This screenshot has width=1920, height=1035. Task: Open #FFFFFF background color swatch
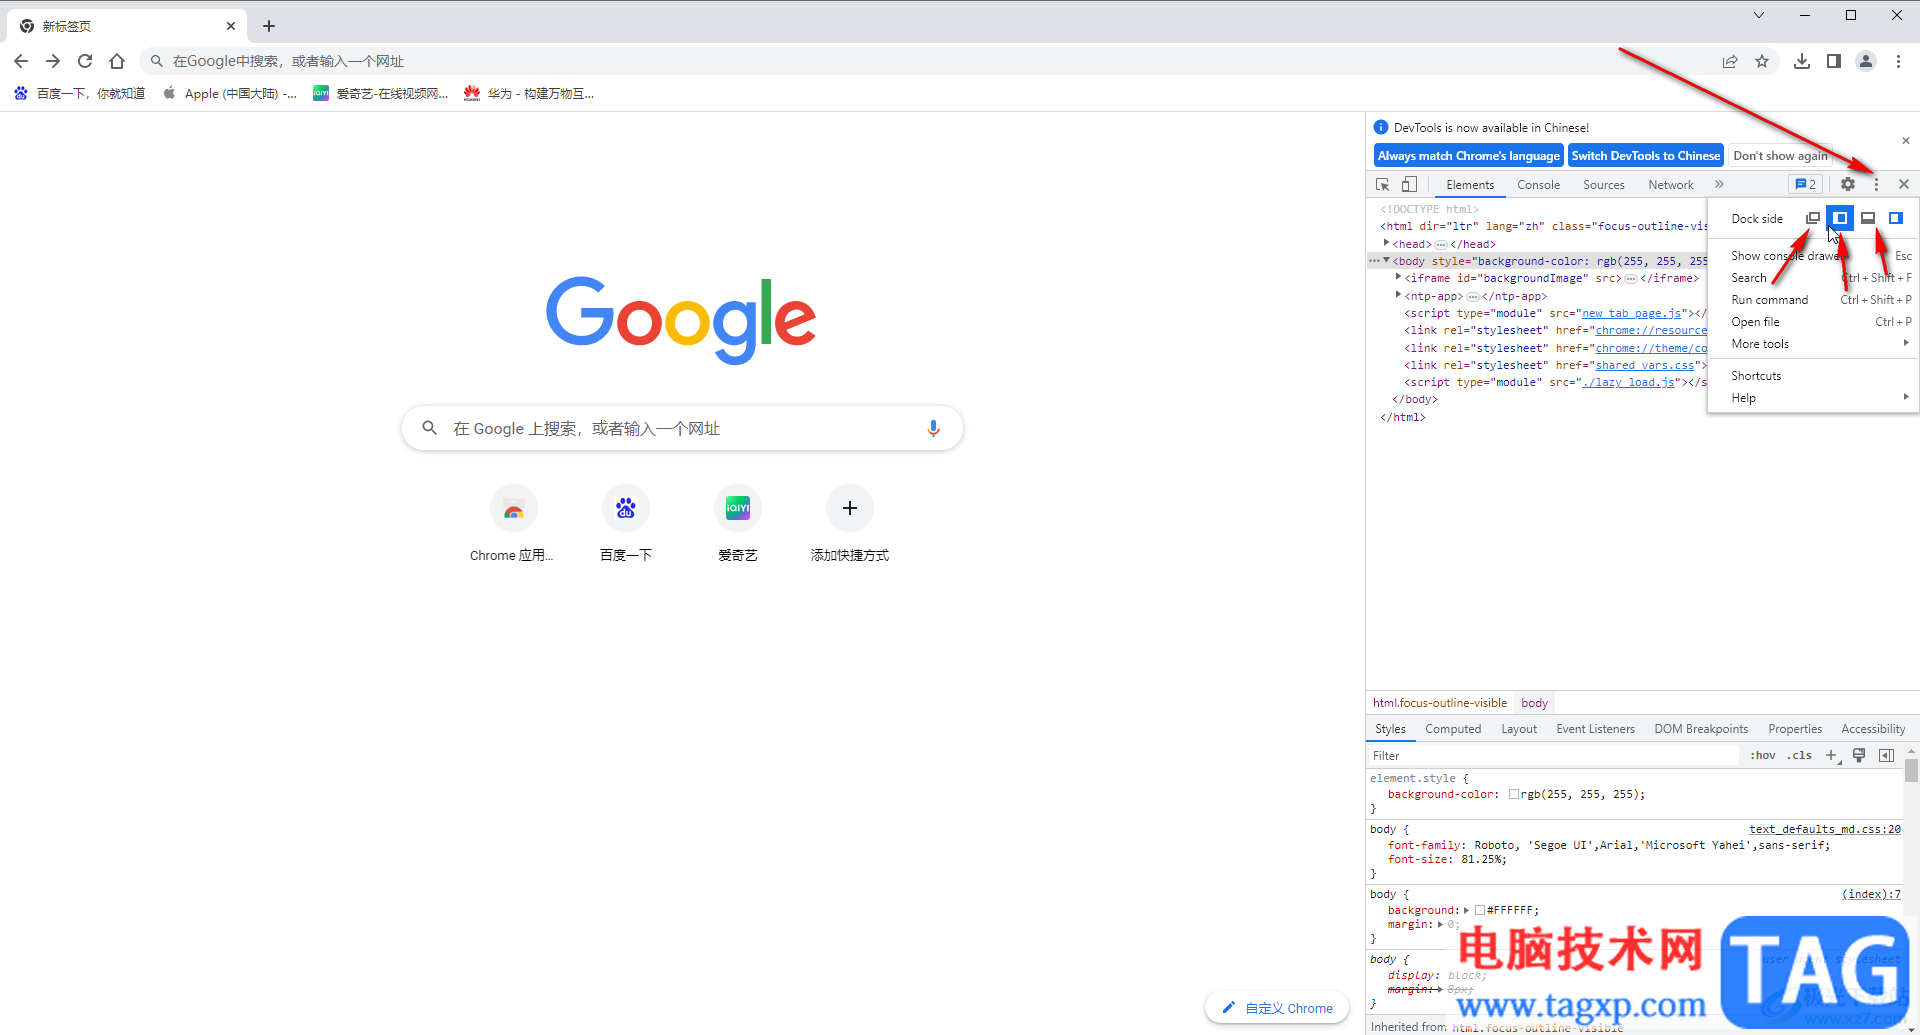(1480, 910)
